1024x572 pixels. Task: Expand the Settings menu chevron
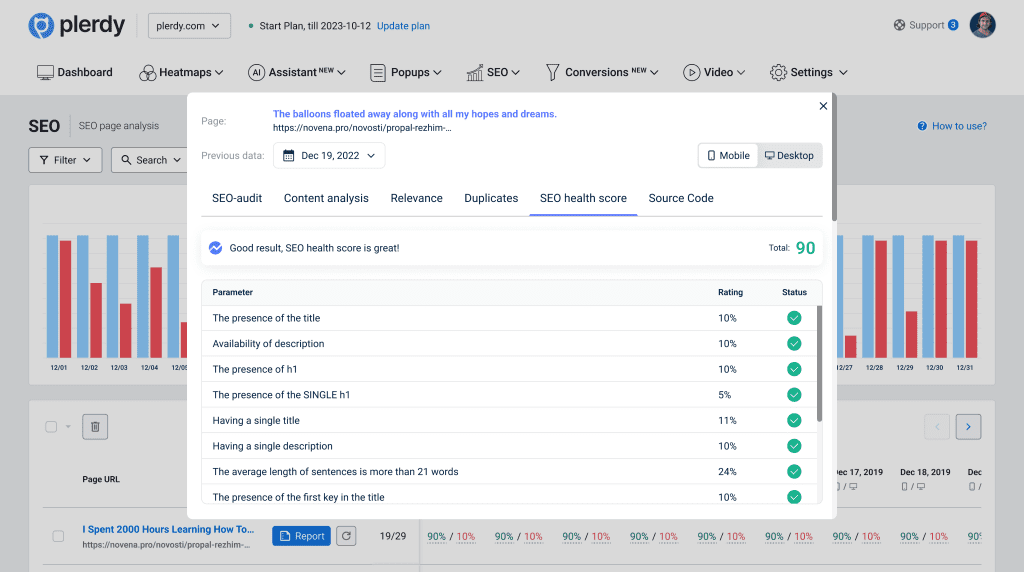pos(843,72)
